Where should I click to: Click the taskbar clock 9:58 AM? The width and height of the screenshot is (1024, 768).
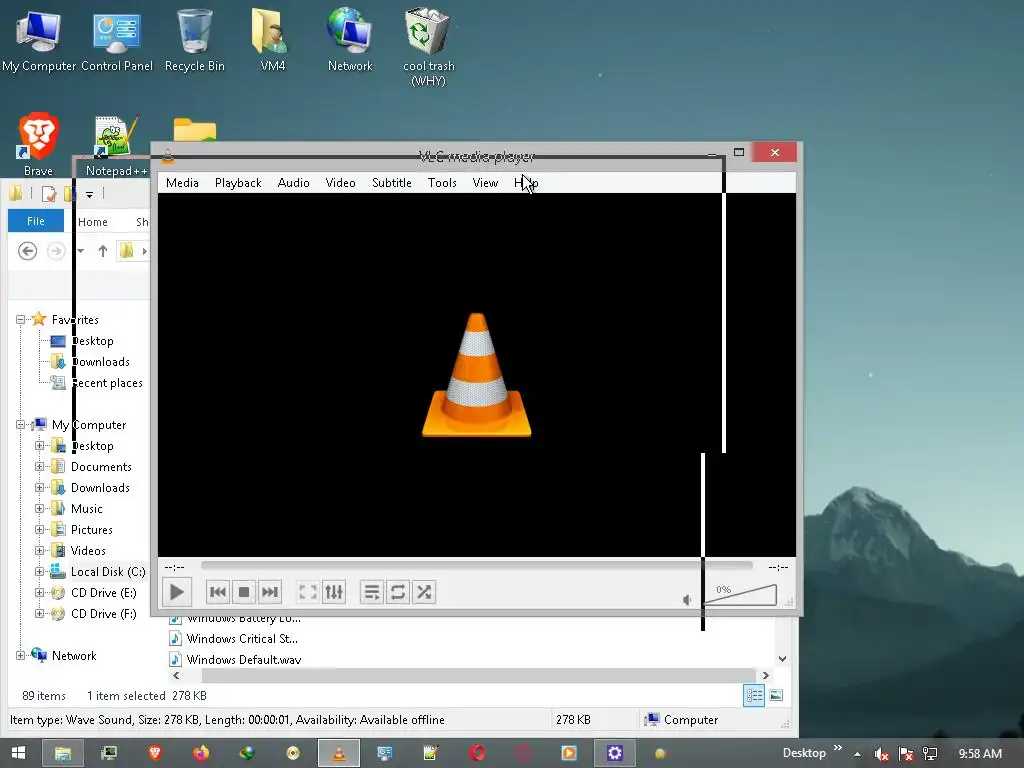click(980, 754)
